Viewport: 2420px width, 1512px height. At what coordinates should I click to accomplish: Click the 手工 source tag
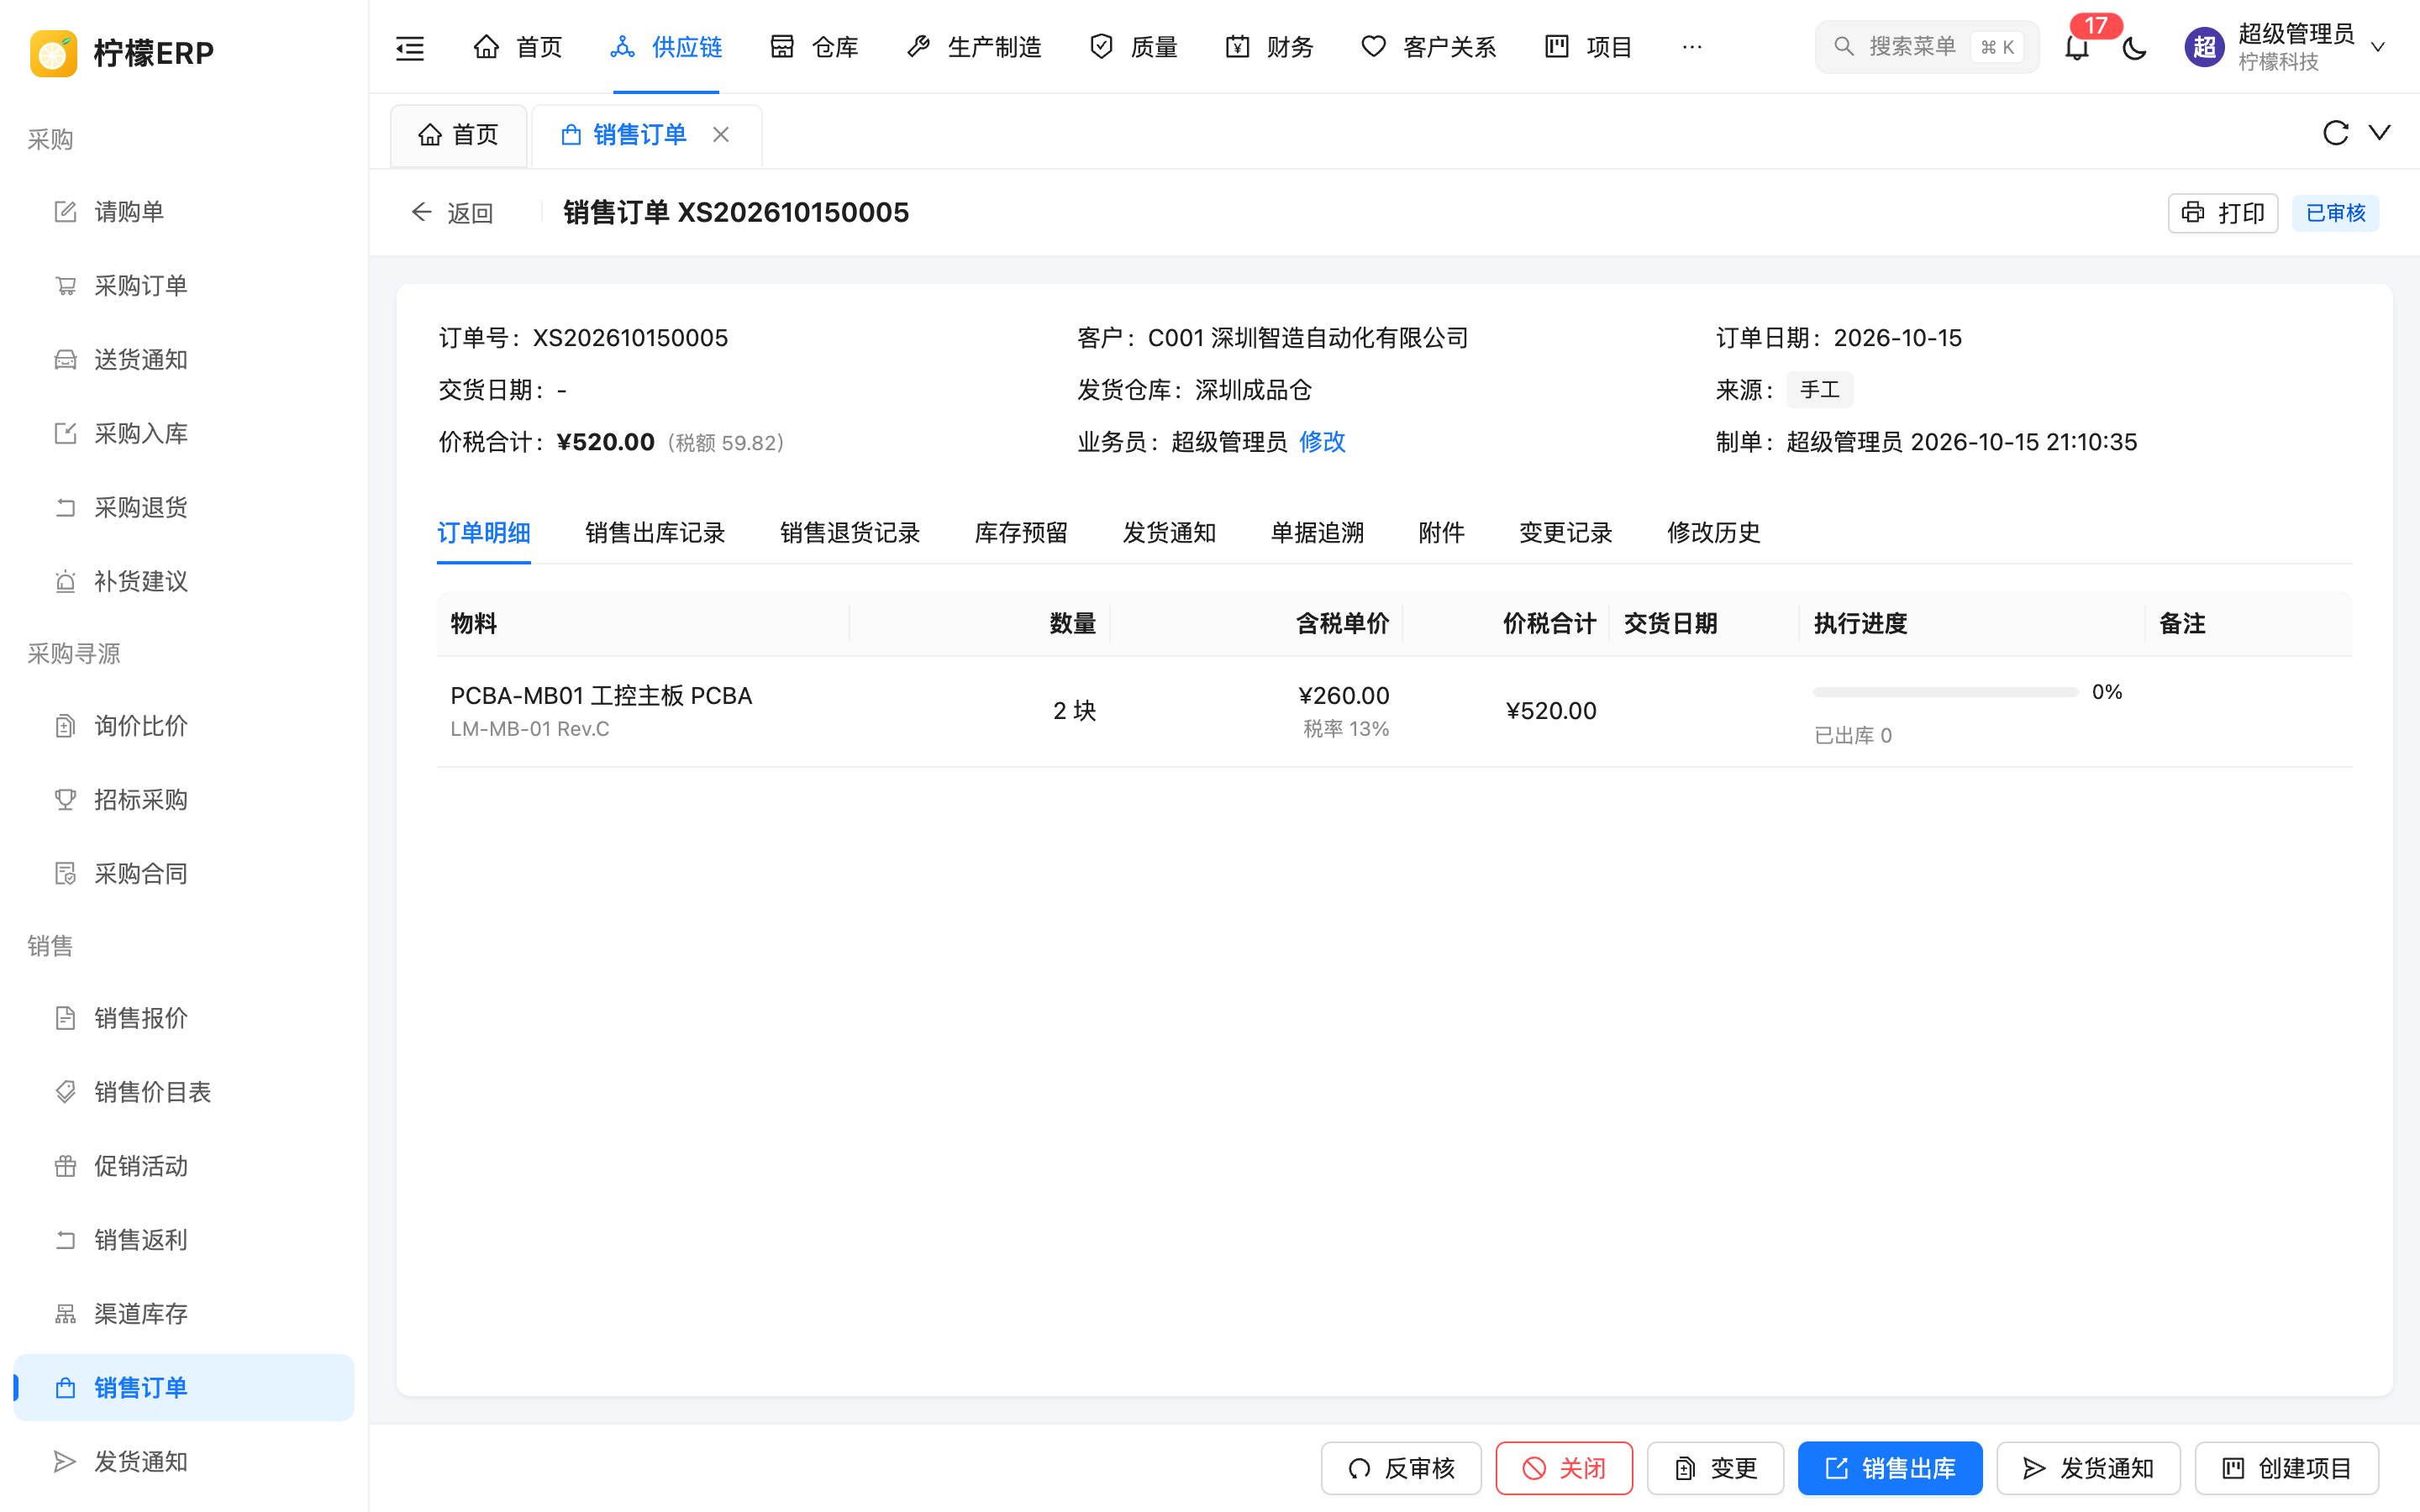point(1819,390)
